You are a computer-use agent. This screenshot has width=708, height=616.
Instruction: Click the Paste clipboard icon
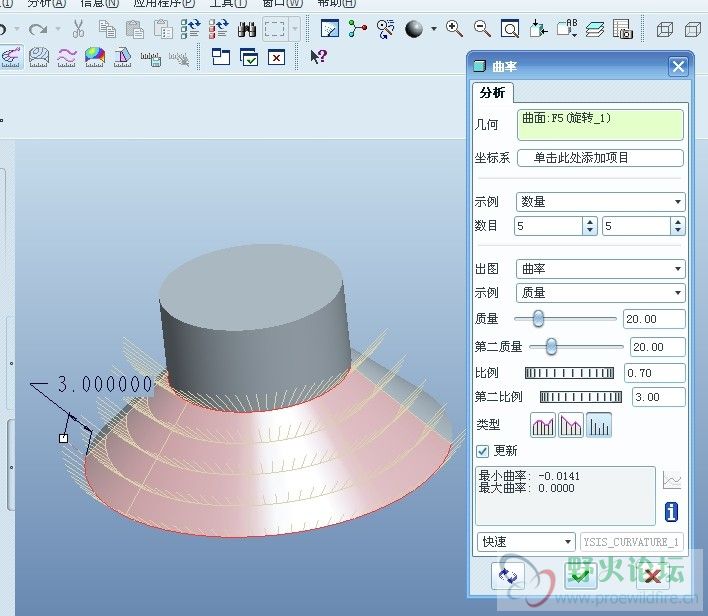135,29
